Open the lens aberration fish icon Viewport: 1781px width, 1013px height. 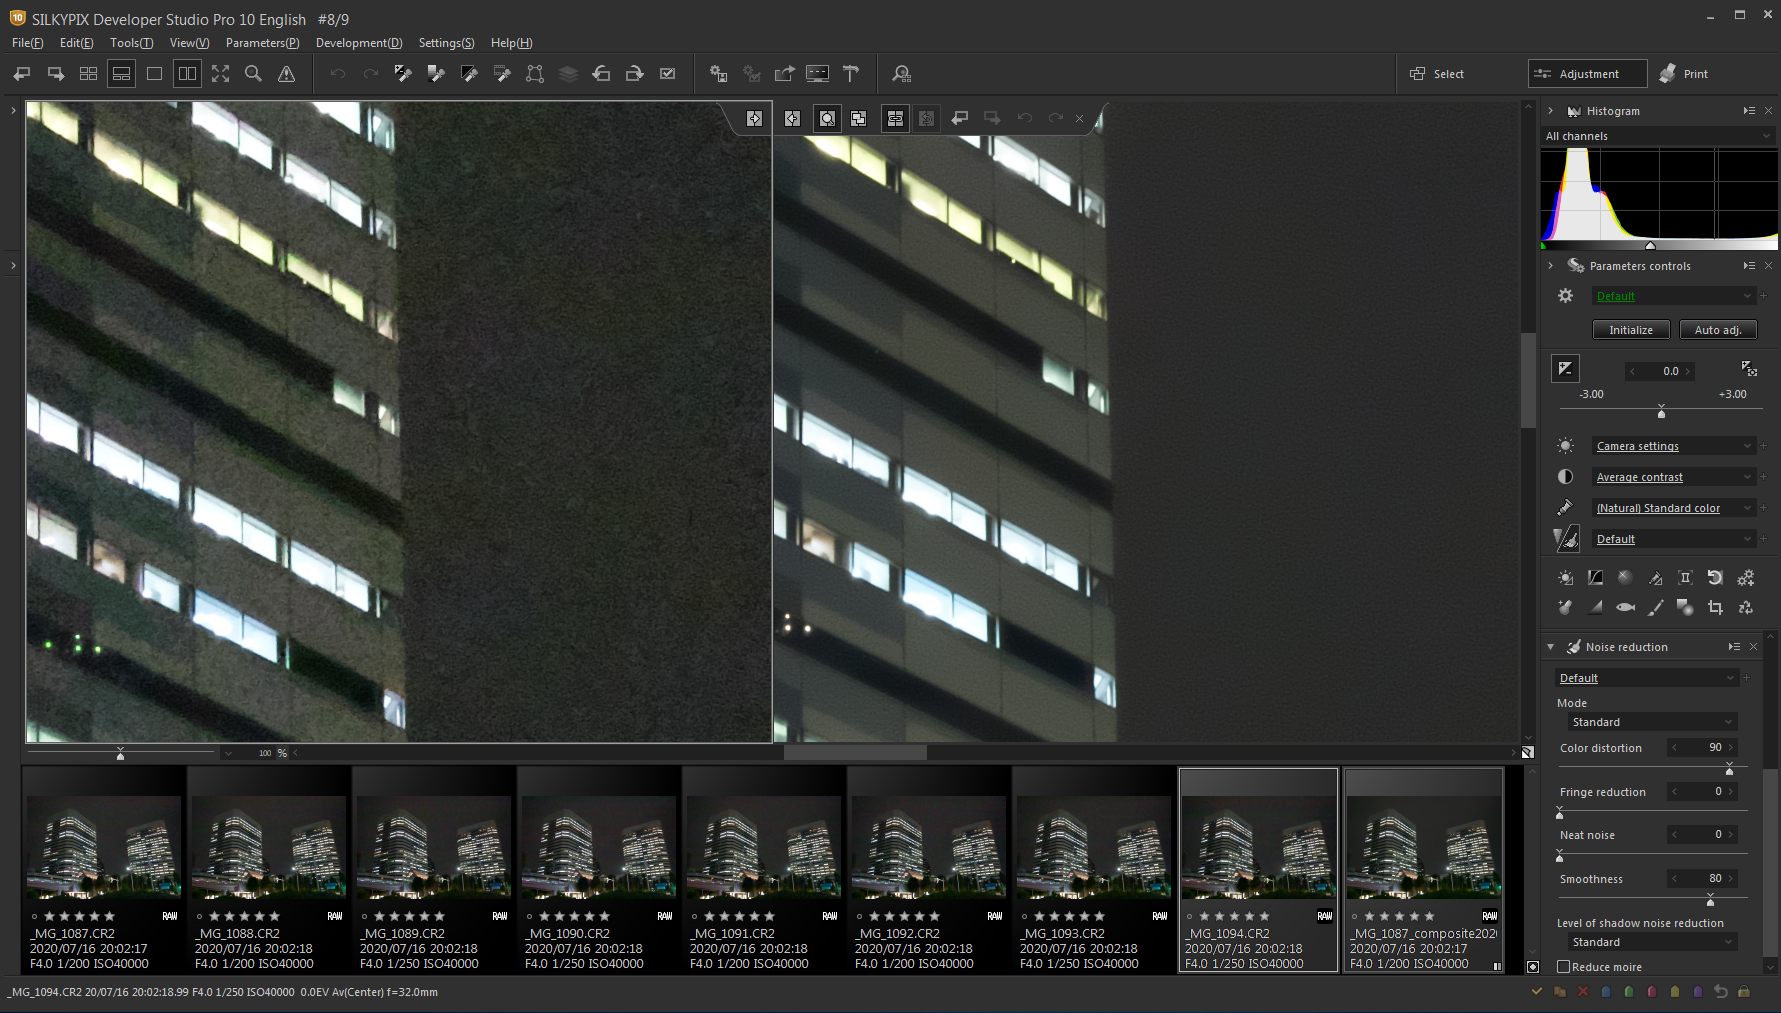(x=1625, y=607)
